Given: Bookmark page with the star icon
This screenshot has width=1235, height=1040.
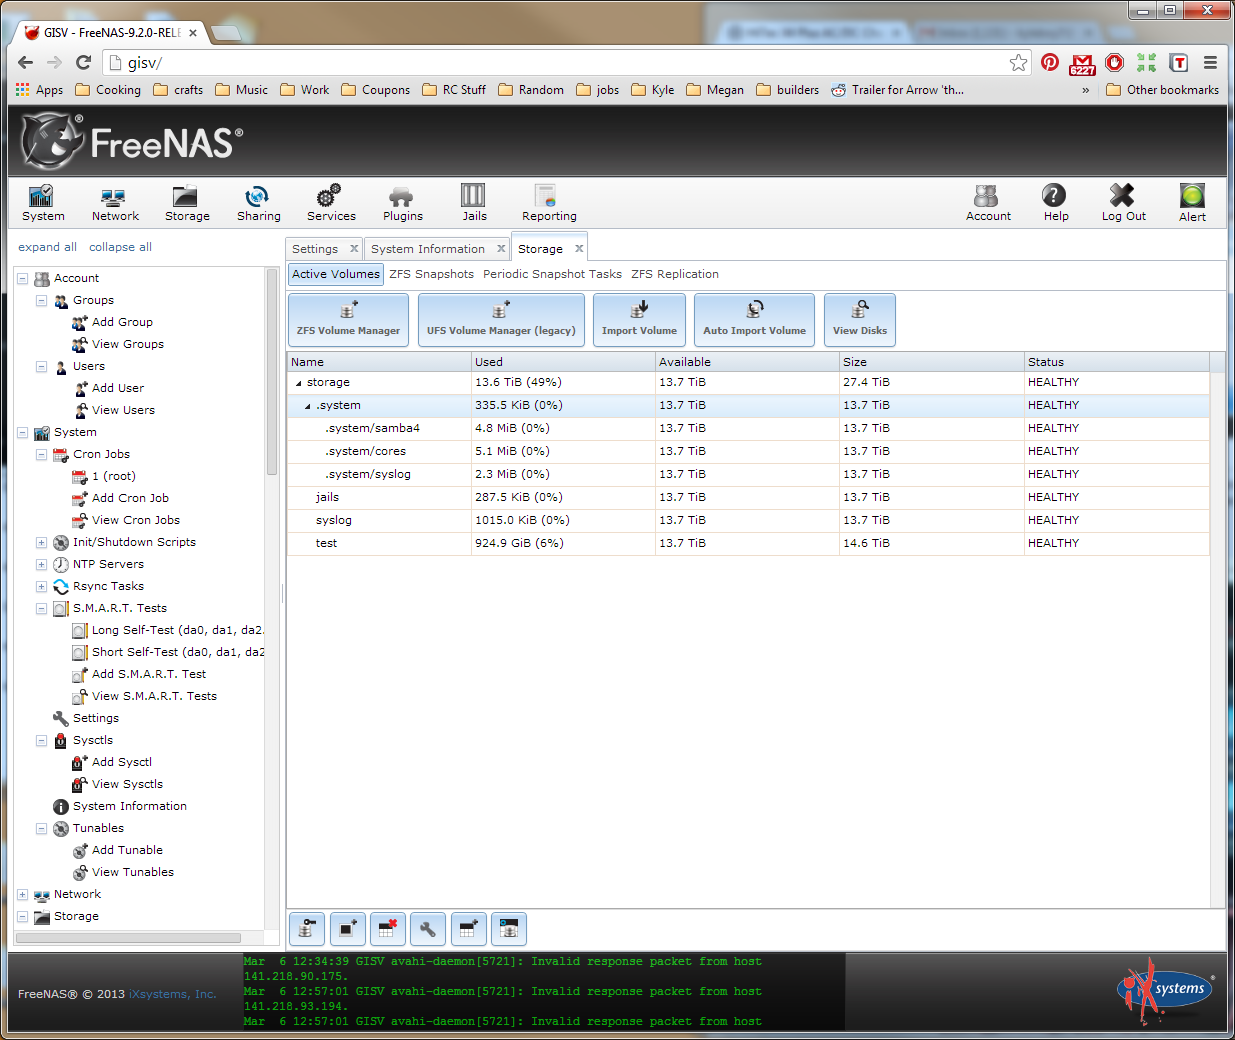Looking at the screenshot, I should tap(1018, 62).
